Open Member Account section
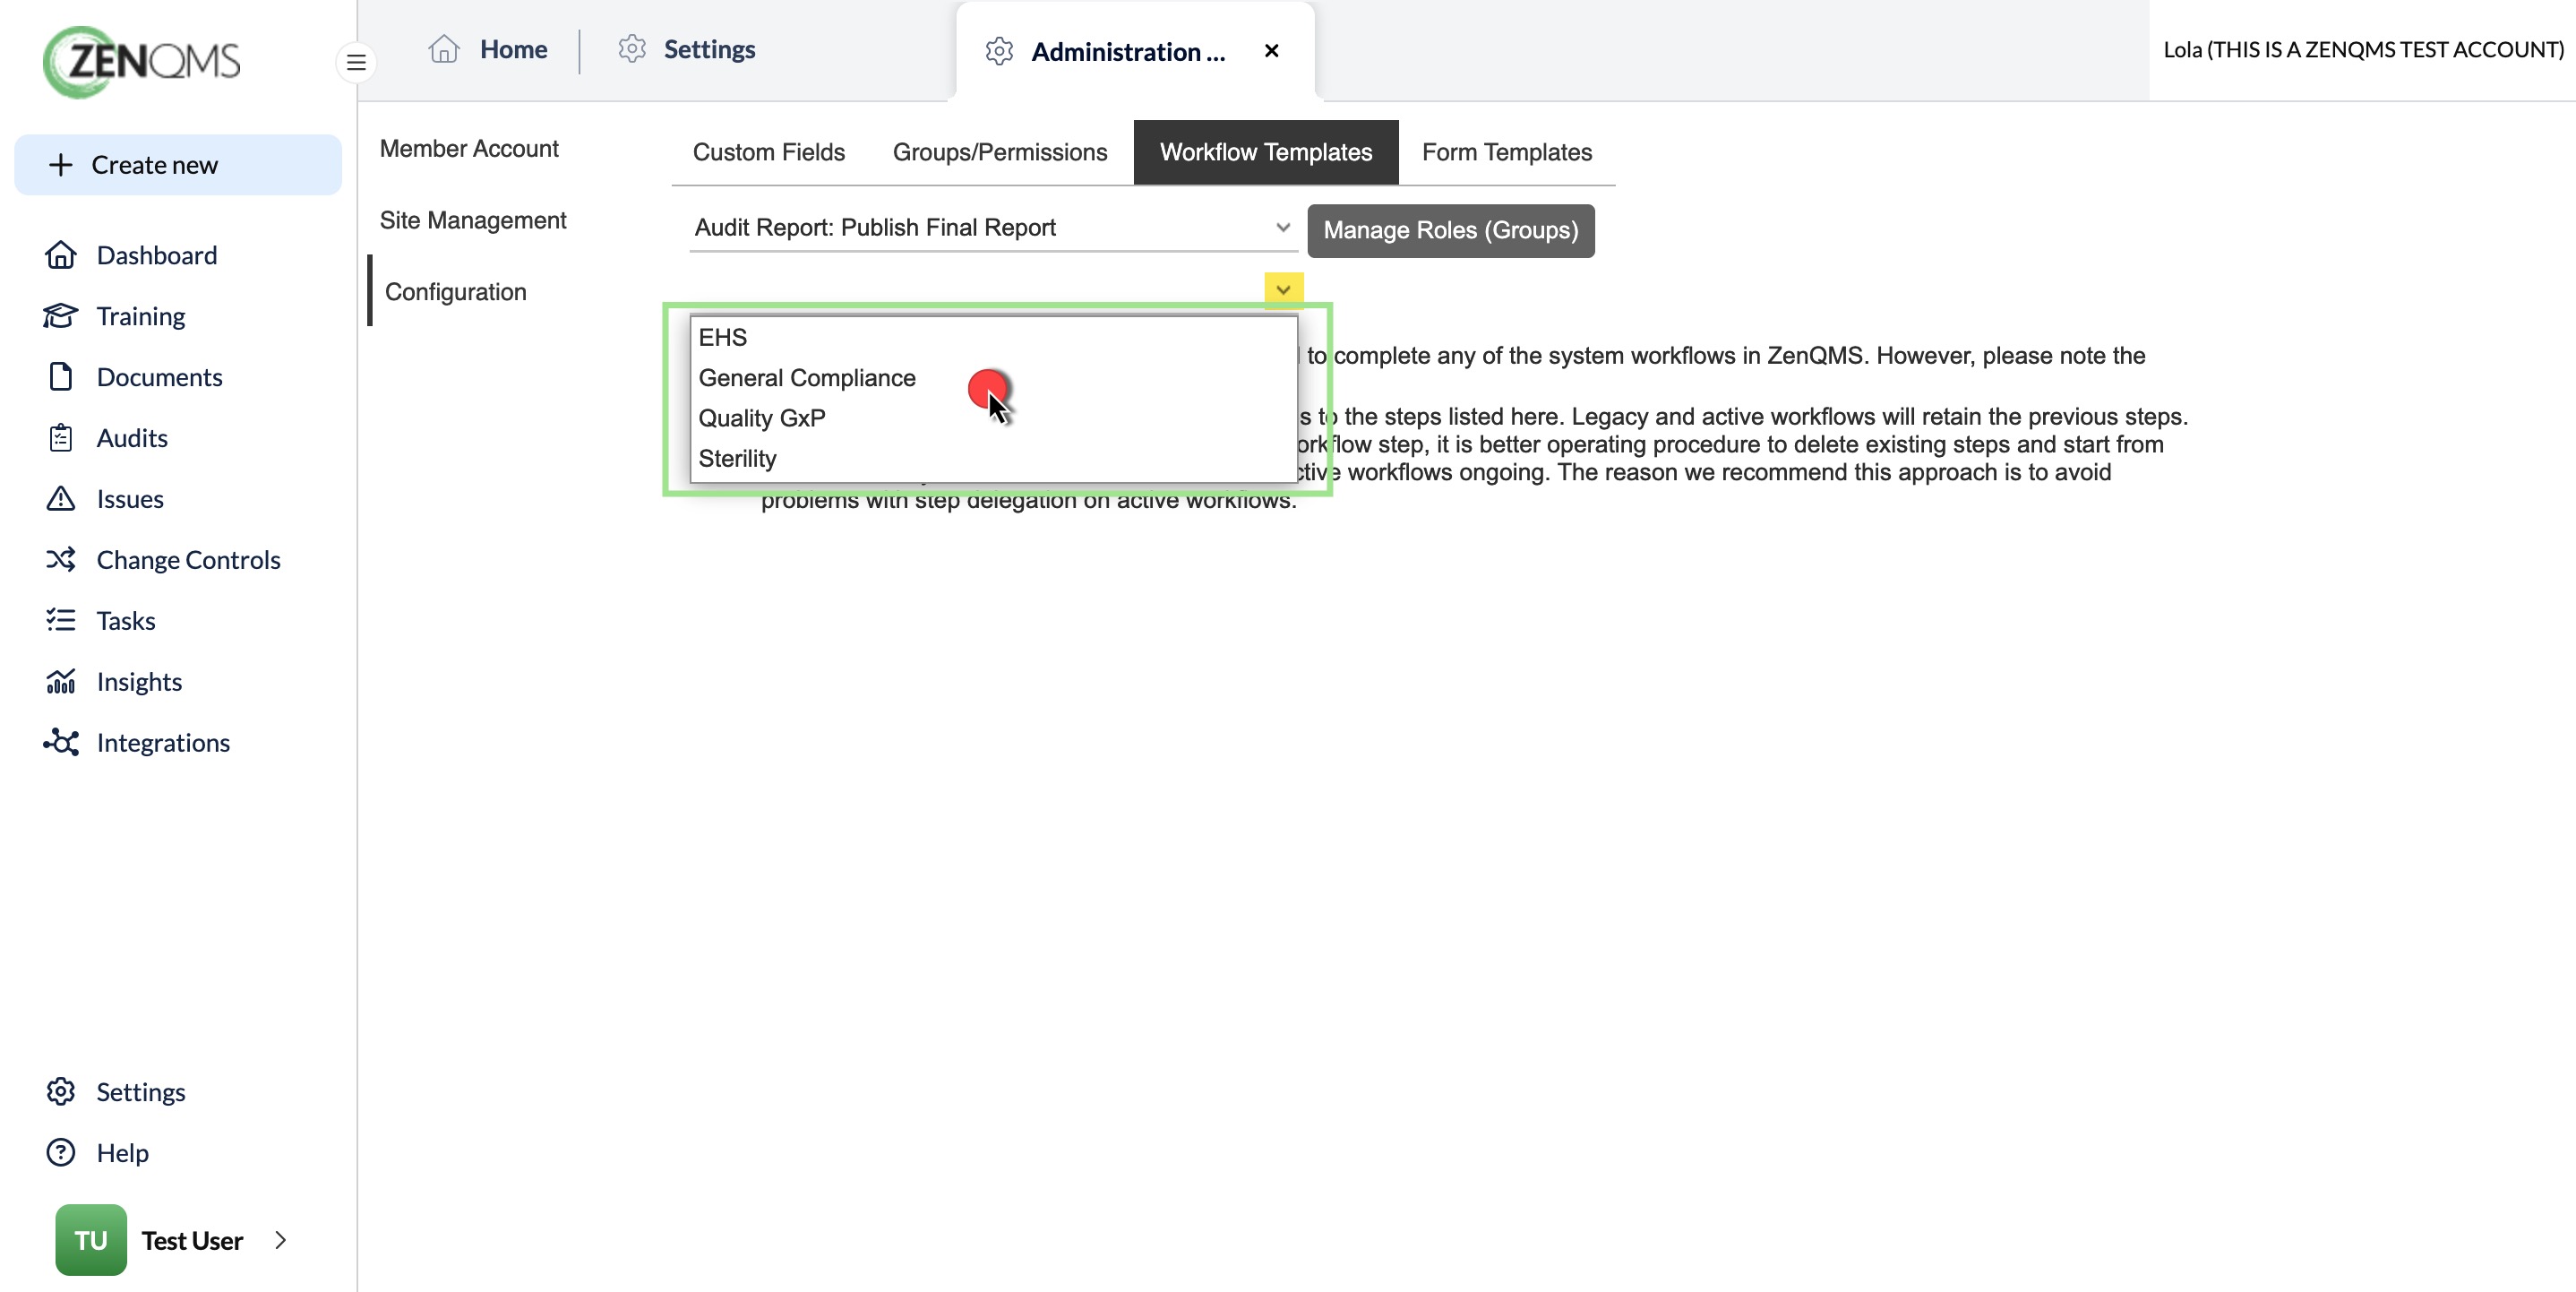2576x1292 pixels. [469, 148]
